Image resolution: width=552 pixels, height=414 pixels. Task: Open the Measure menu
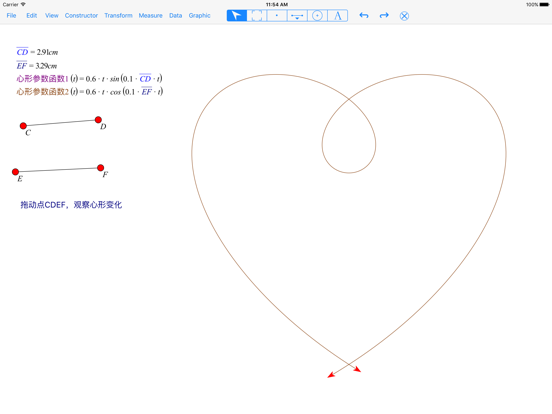tap(150, 15)
